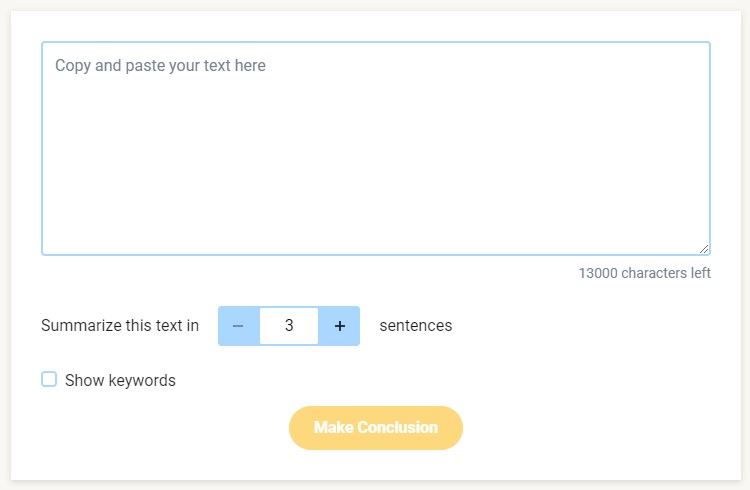The width and height of the screenshot is (750, 490).
Task: Select the sentence count field showing 3
Action: click(289, 326)
